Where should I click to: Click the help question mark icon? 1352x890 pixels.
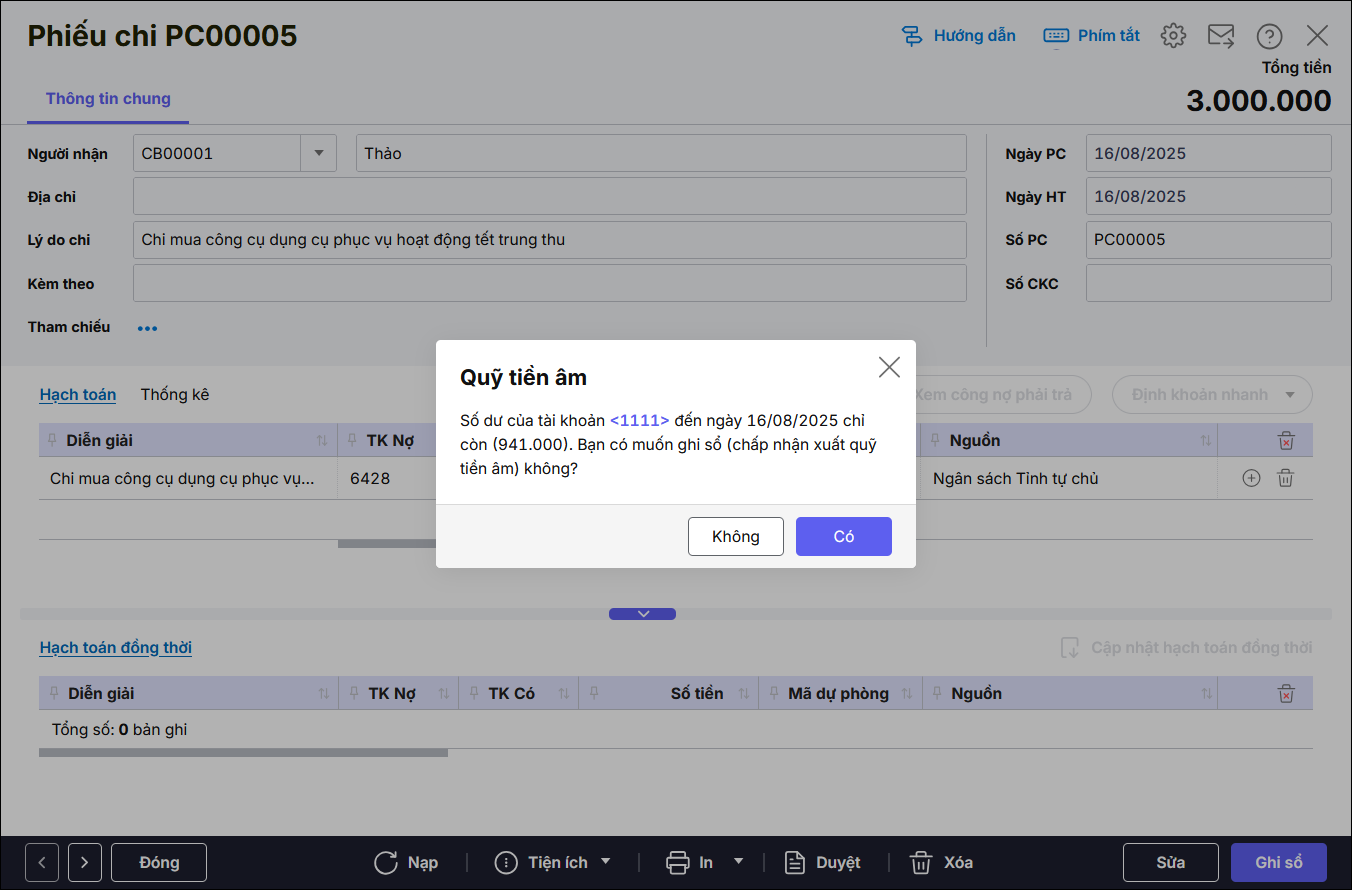(1269, 36)
